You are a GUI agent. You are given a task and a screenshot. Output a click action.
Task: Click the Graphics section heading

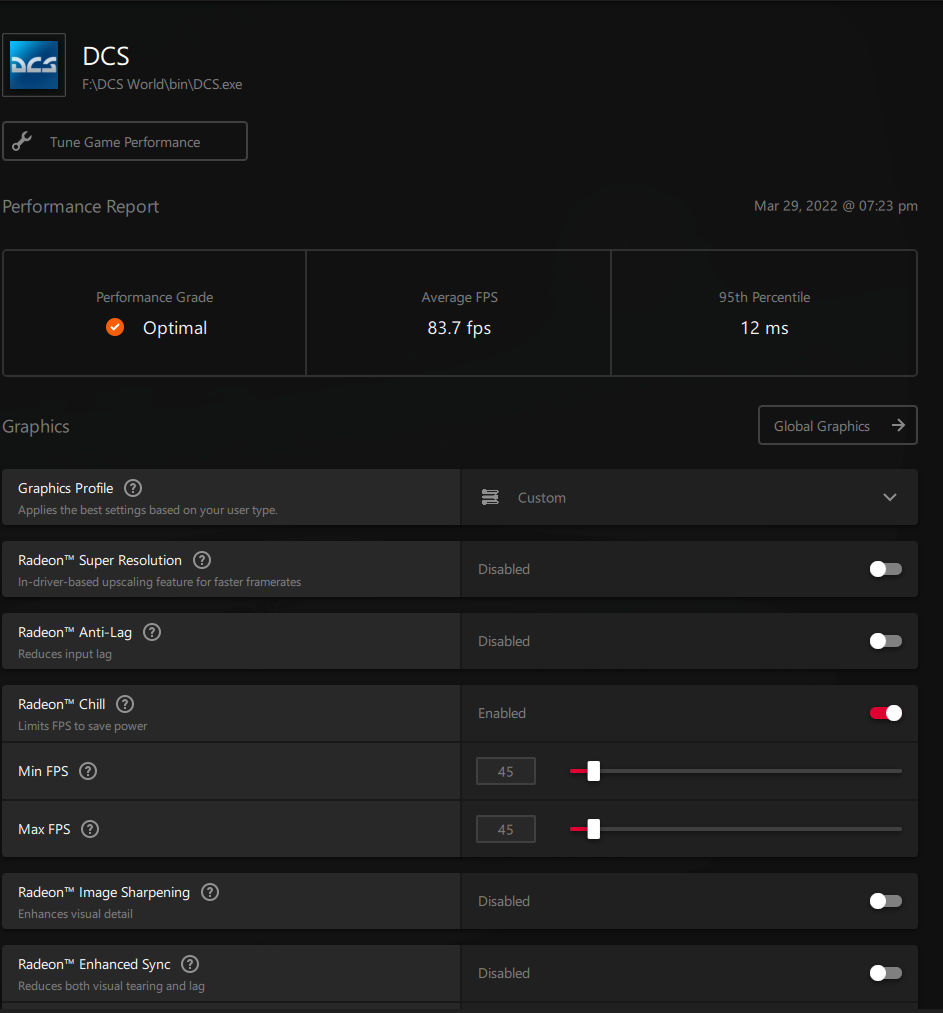(x=36, y=426)
